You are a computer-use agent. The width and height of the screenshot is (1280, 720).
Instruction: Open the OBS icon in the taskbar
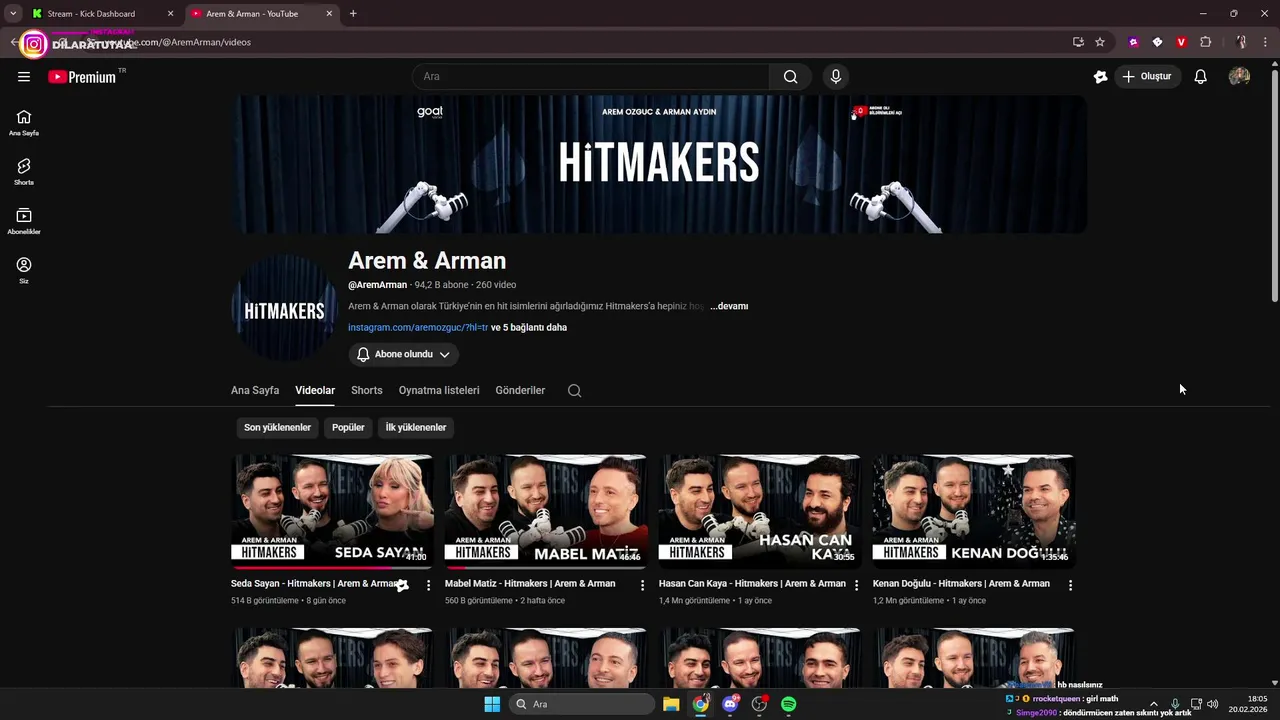coord(759,704)
